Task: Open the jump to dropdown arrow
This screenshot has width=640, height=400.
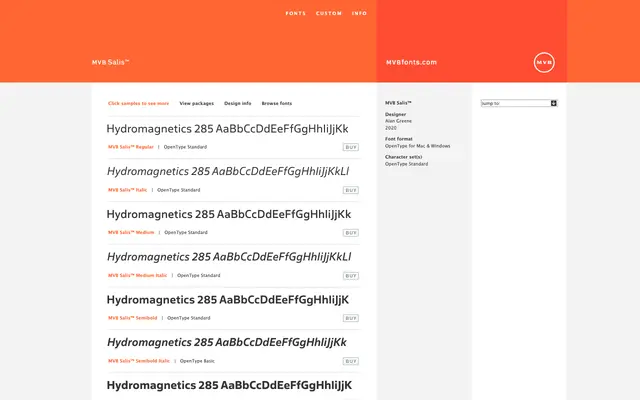Action: coord(553,103)
